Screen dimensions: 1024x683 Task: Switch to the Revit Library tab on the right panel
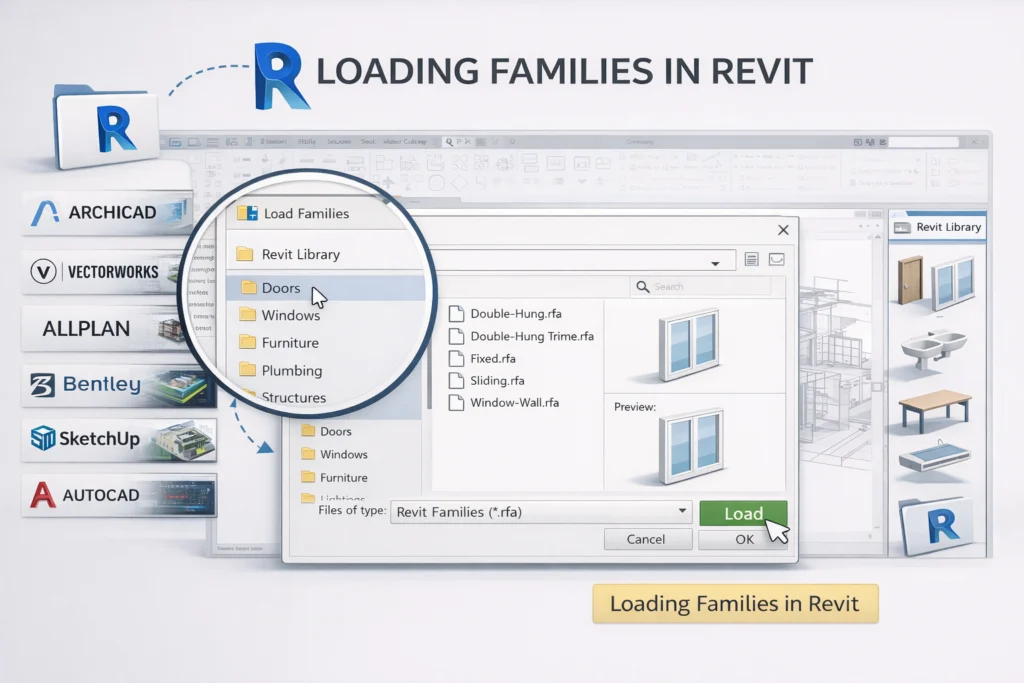[941, 227]
